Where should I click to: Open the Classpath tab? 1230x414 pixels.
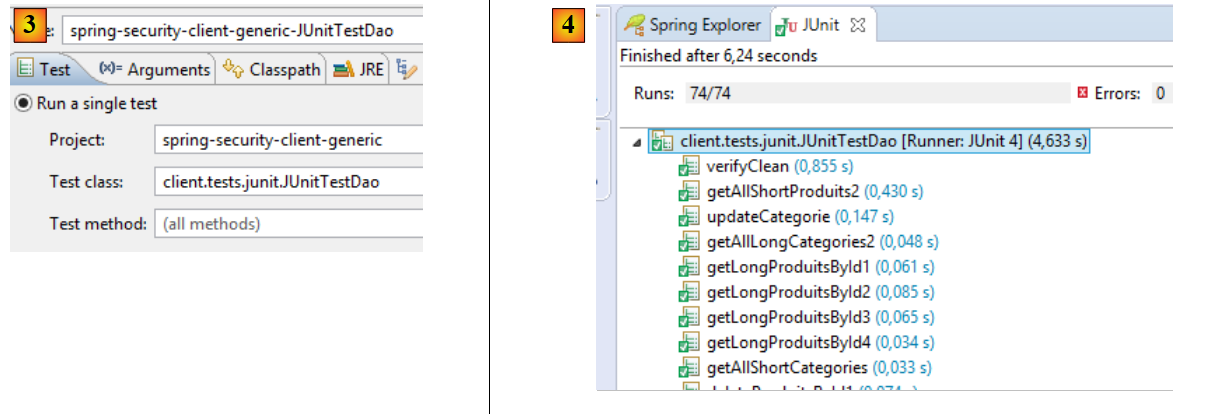click(x=273, y=69)
